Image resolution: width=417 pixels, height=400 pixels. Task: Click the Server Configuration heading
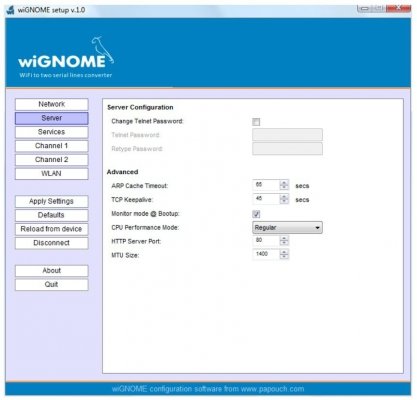[140, 108]
